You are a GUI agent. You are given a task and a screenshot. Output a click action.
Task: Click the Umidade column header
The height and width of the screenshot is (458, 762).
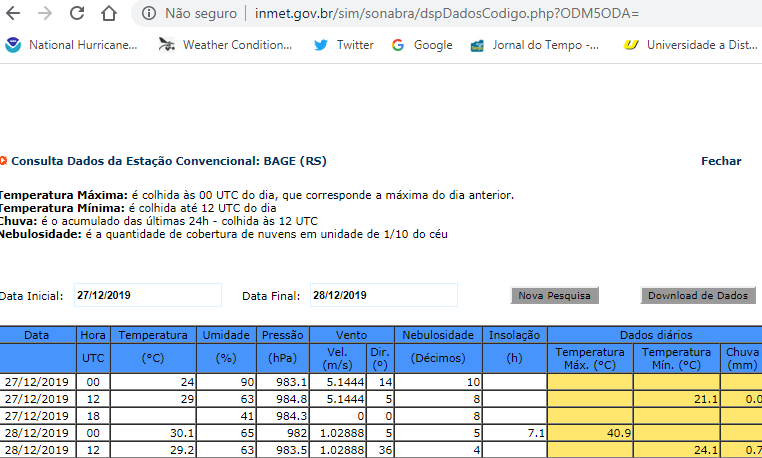click(226, 335)
